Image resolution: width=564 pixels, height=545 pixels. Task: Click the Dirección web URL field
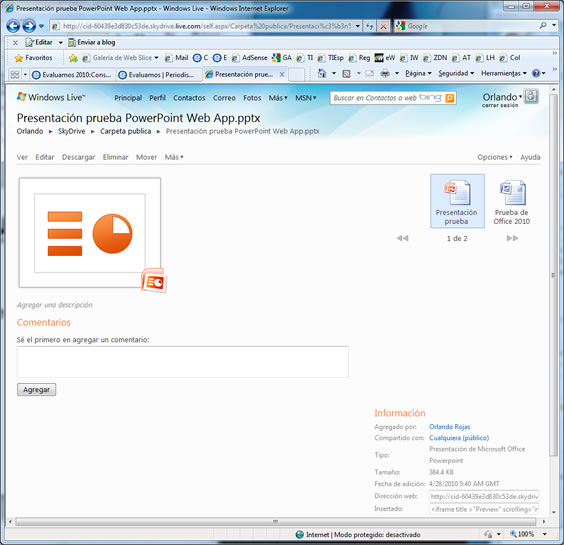coord(484,496)
